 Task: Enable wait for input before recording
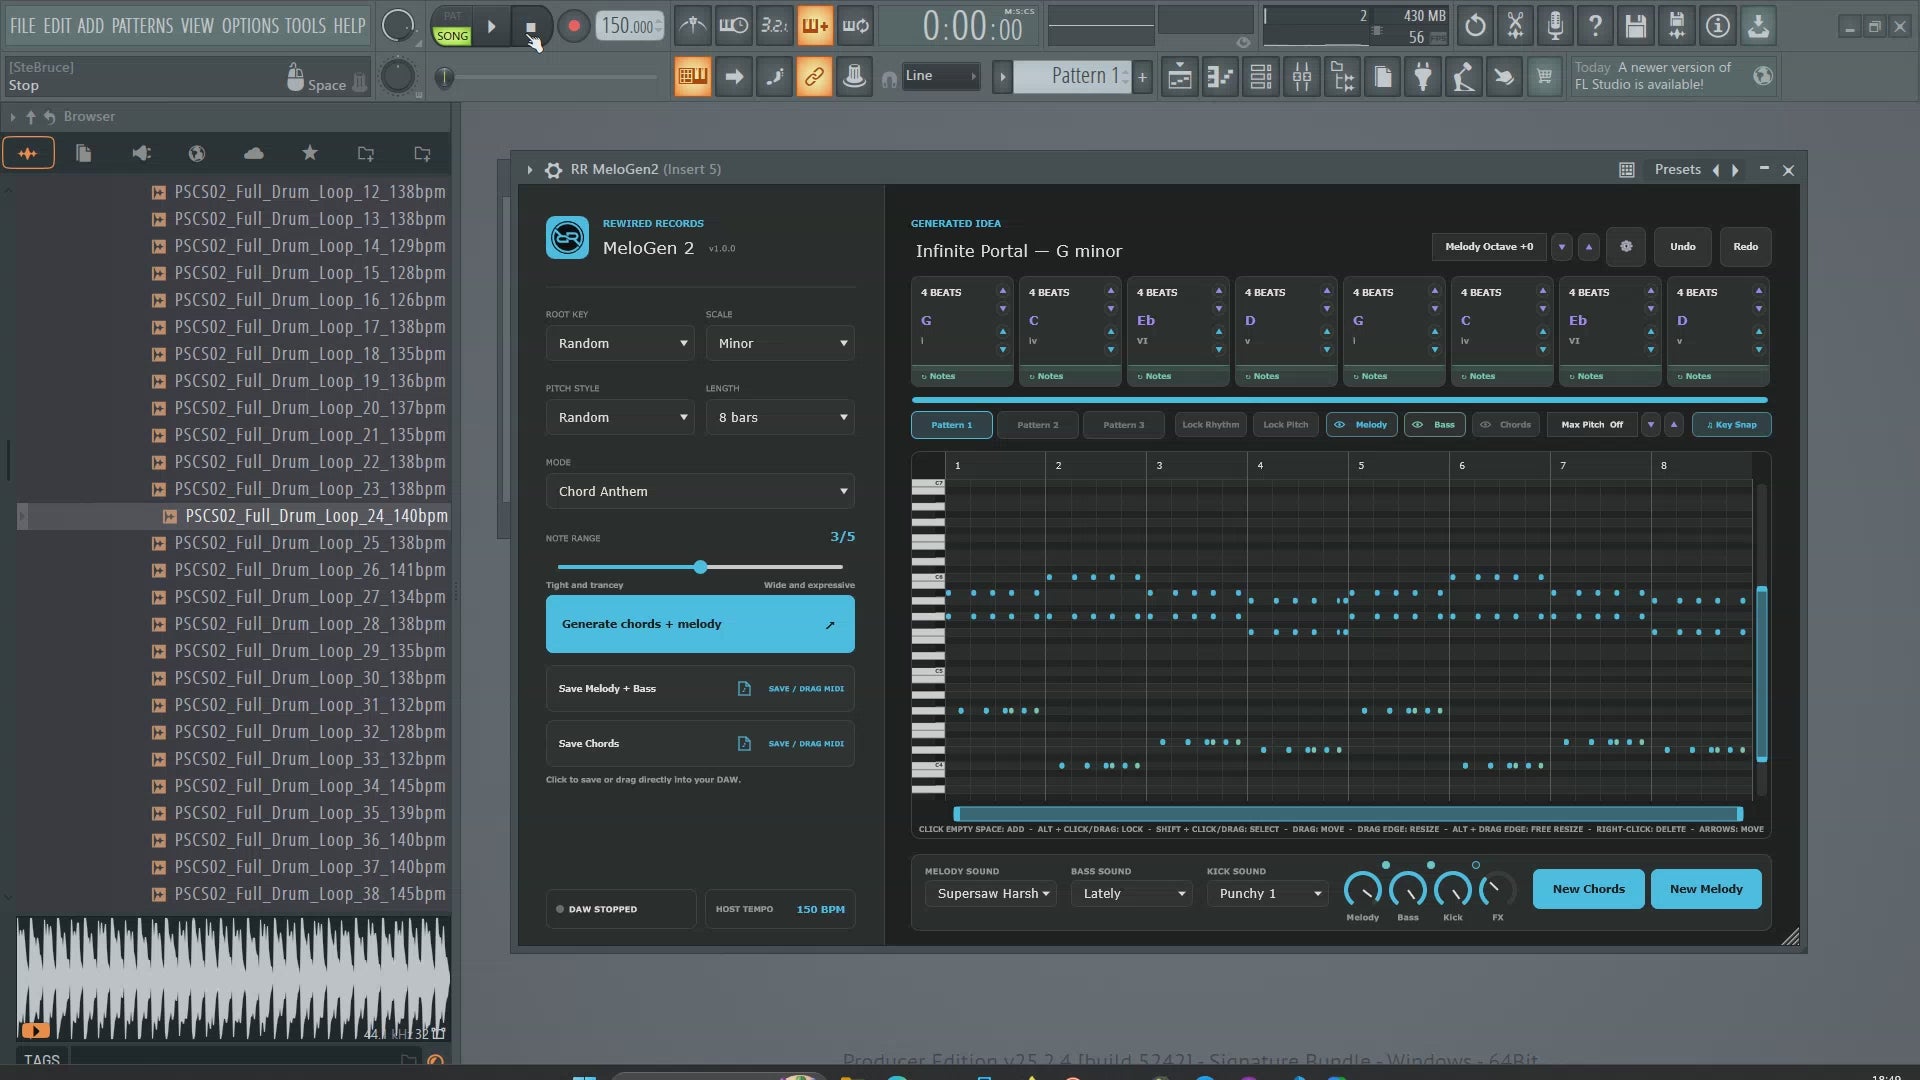tap(734, 27)
